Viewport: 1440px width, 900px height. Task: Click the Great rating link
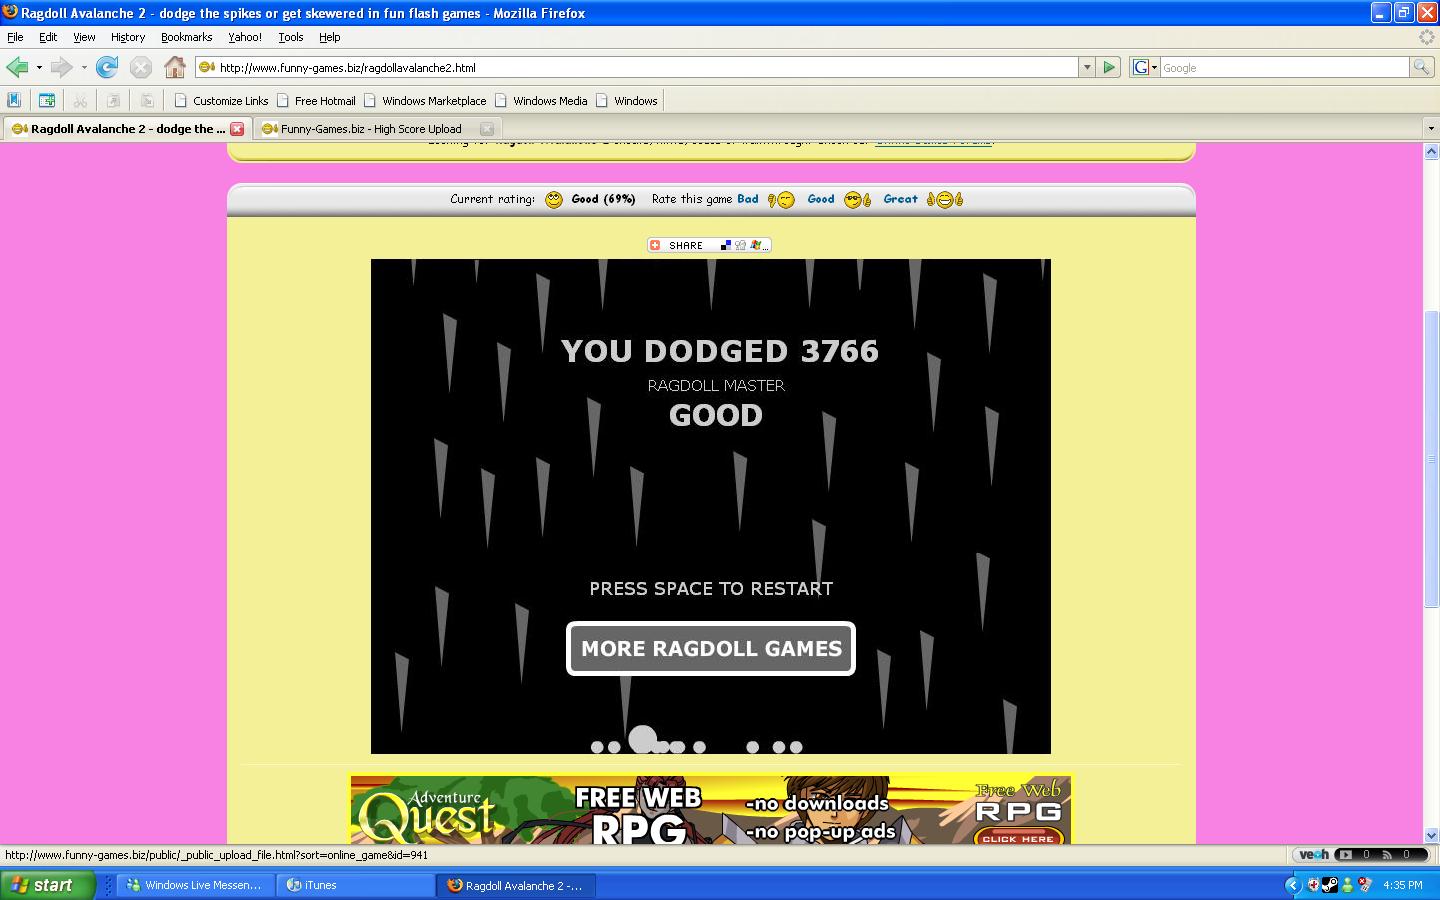pyautogui.click(x=900, y=199)
